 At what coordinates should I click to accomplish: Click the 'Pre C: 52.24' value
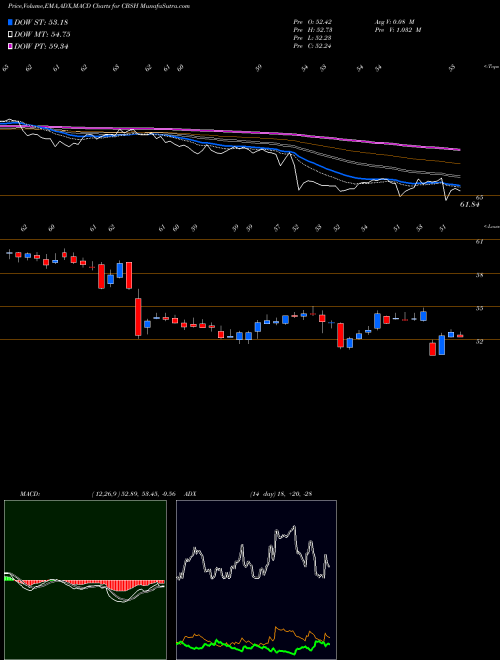(313, 46)
